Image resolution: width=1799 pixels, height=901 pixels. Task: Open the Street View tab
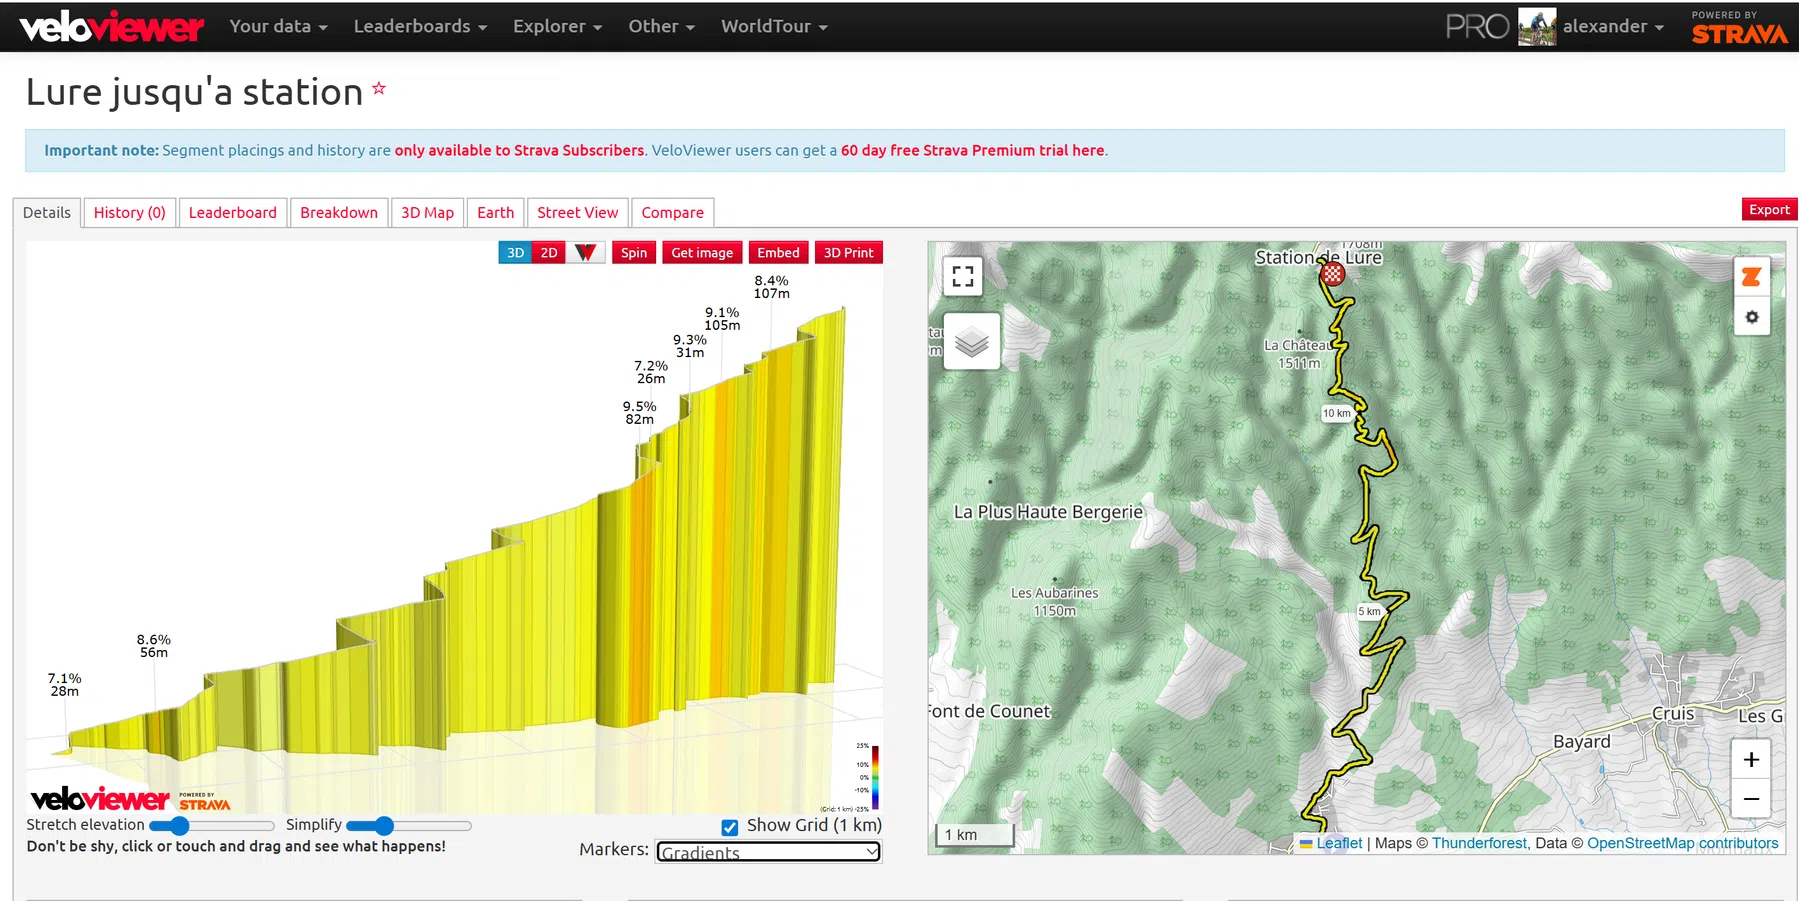[x=577, y=212]
